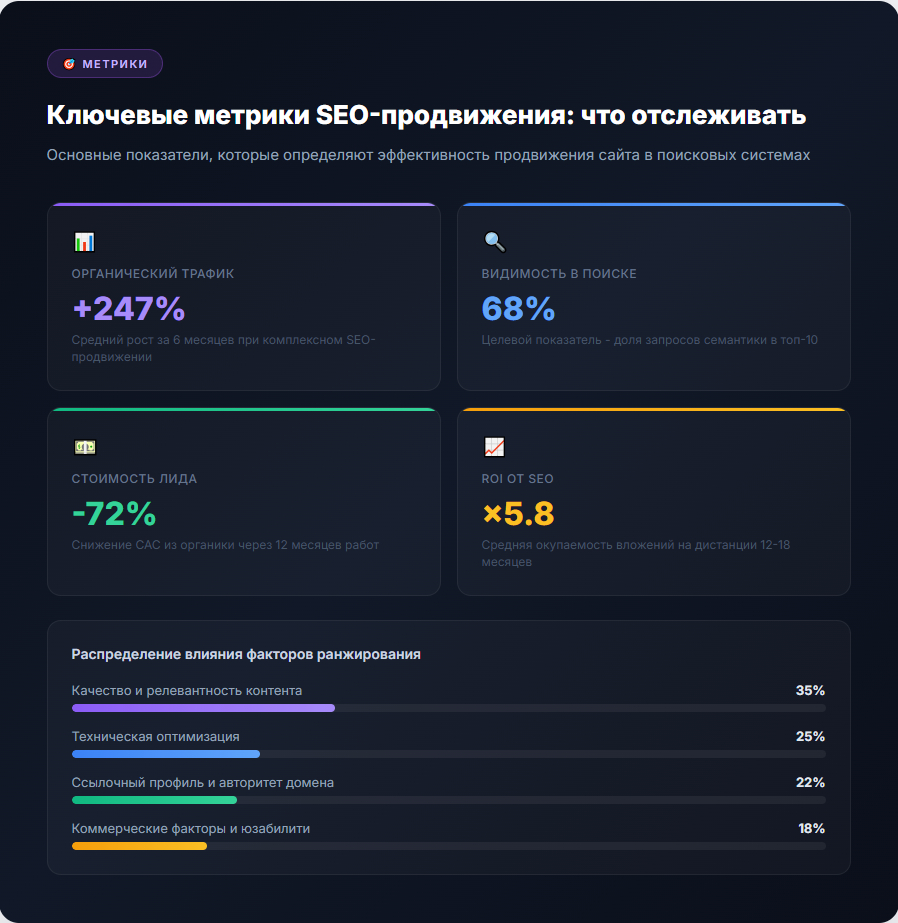
Task: Click the magnifying glass icon above ВИДИМОСТЬ В ПОИСКЕ
Action: tap(494, 242)
